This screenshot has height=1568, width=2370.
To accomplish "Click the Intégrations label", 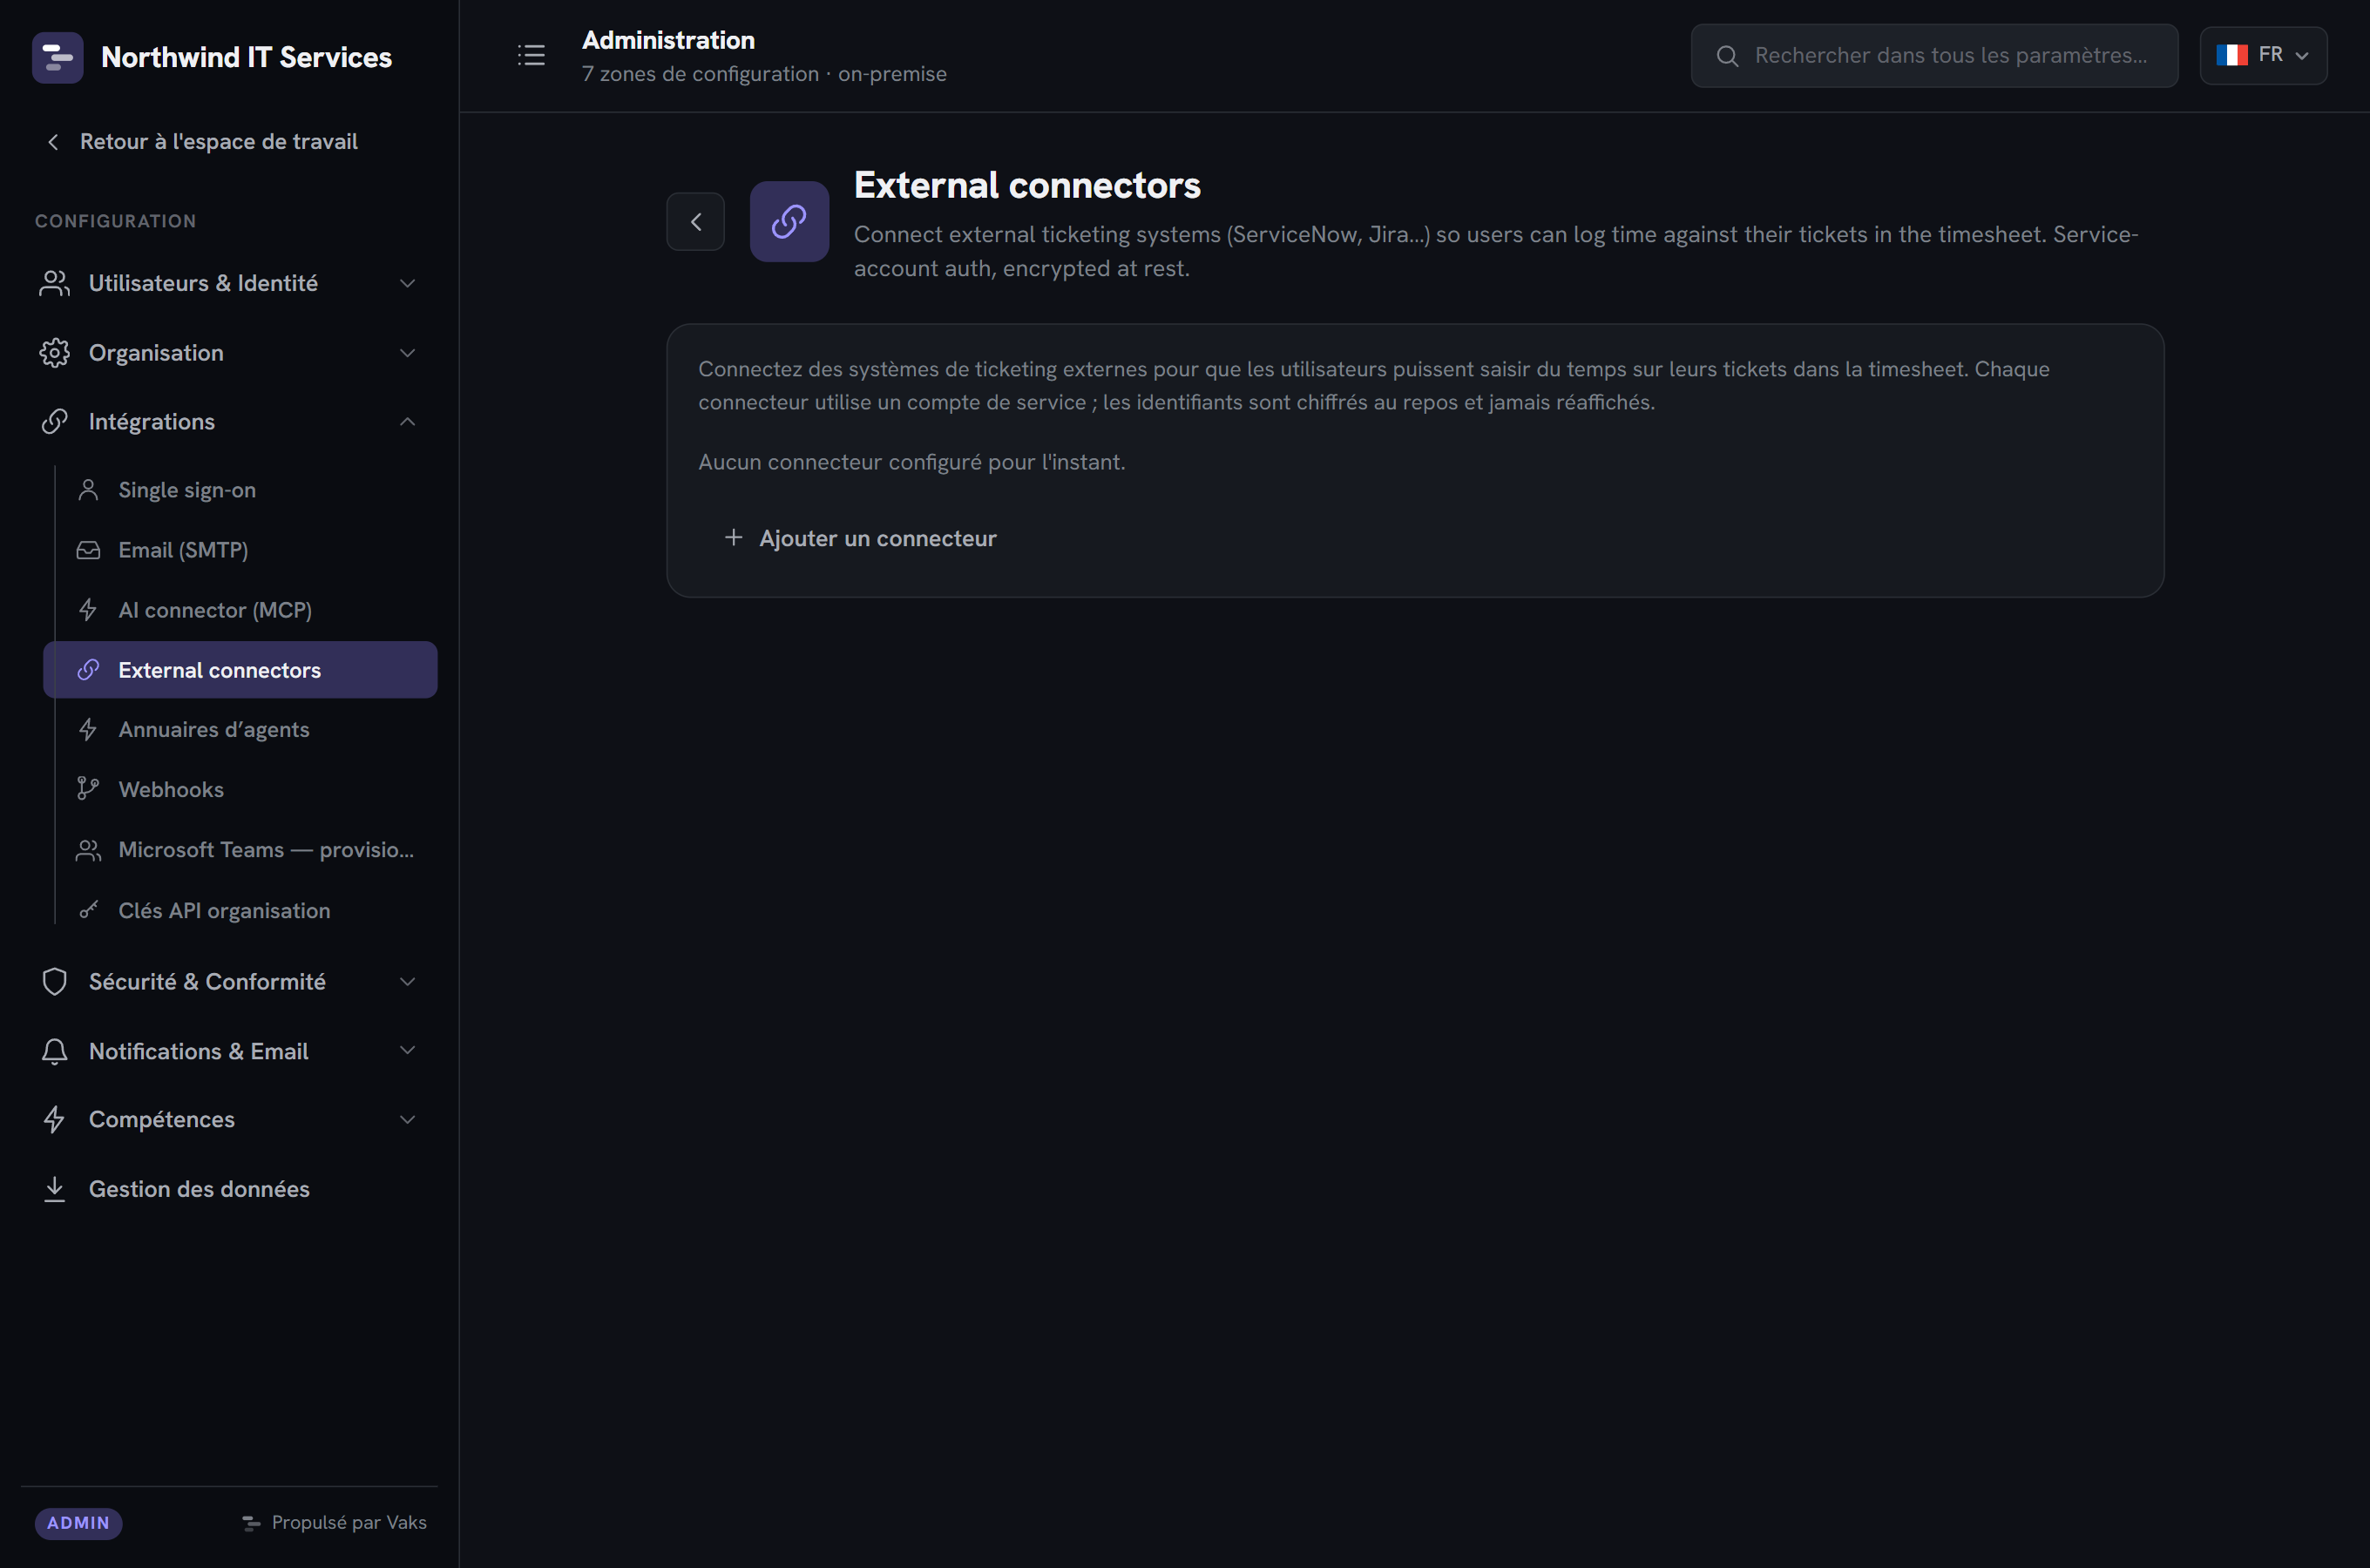I will [x=152, y=422].
